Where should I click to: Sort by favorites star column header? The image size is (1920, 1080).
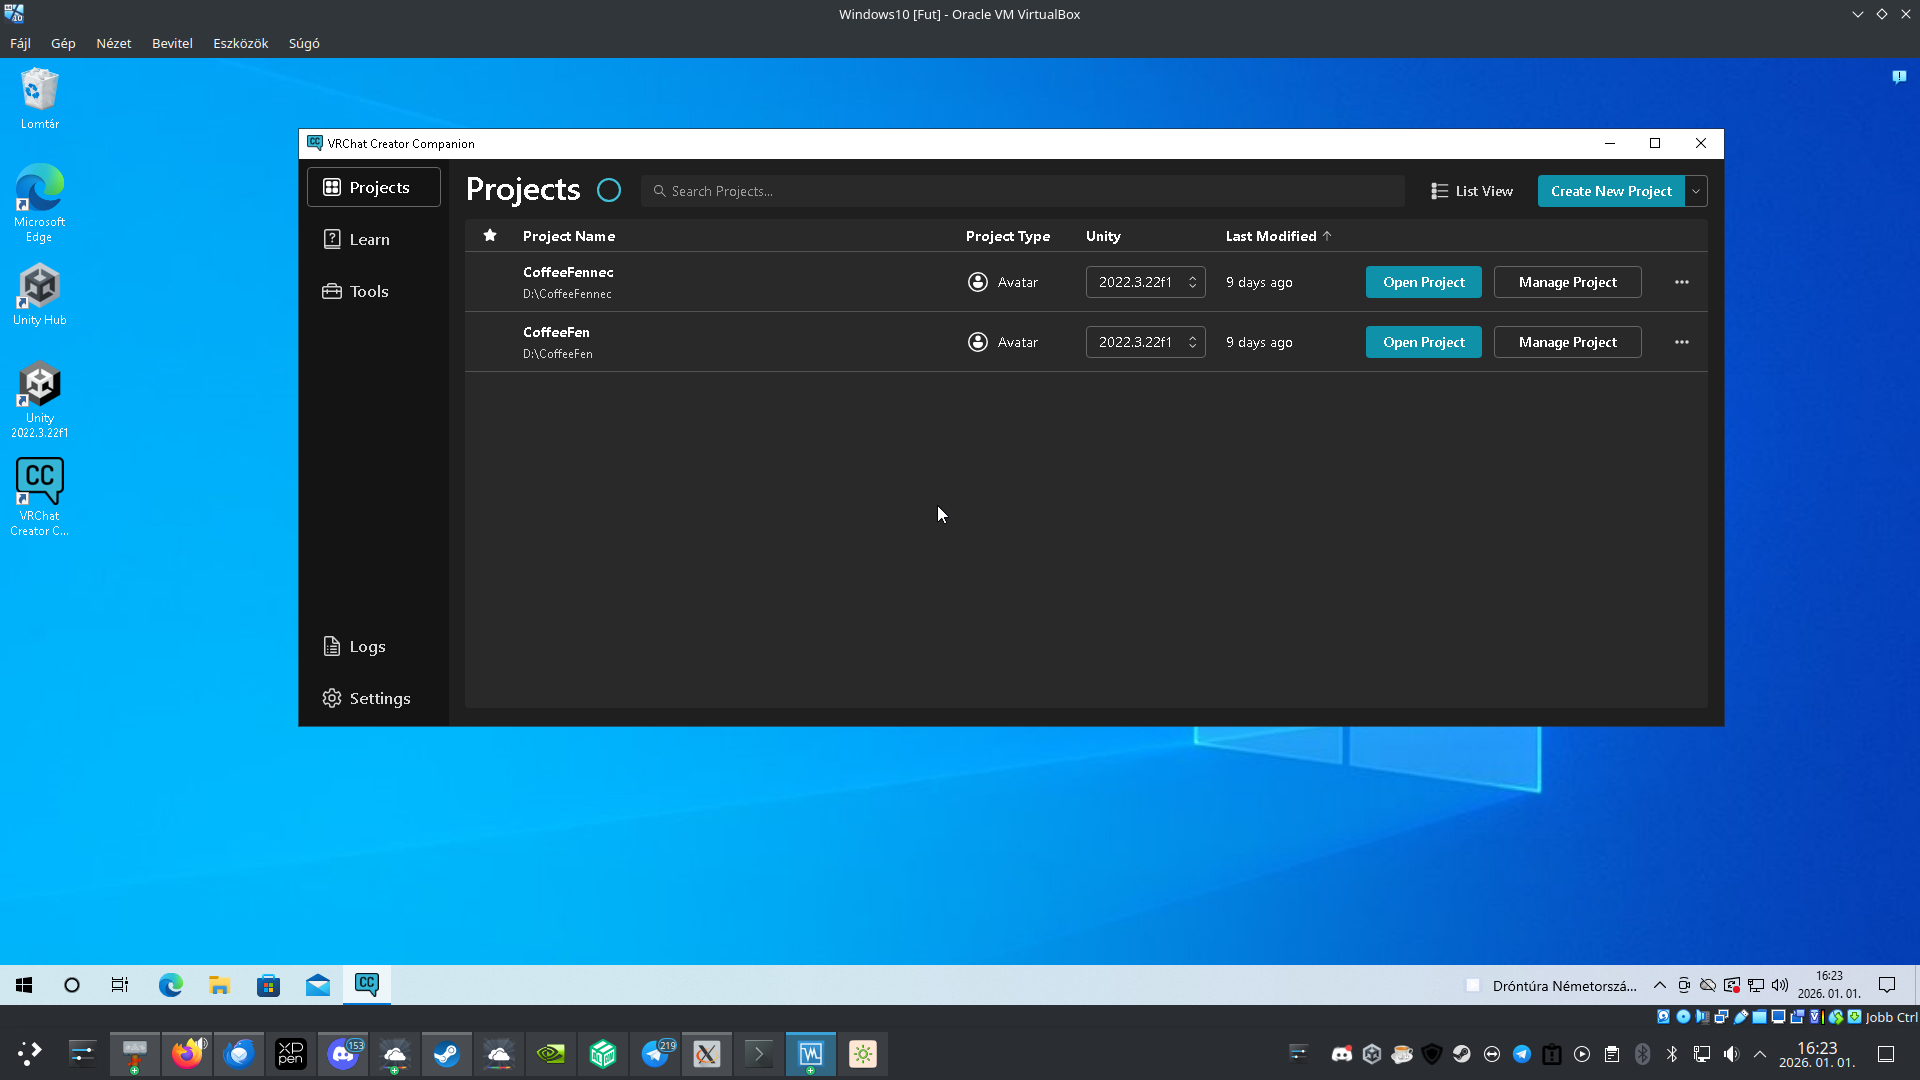tap(490, 236)
